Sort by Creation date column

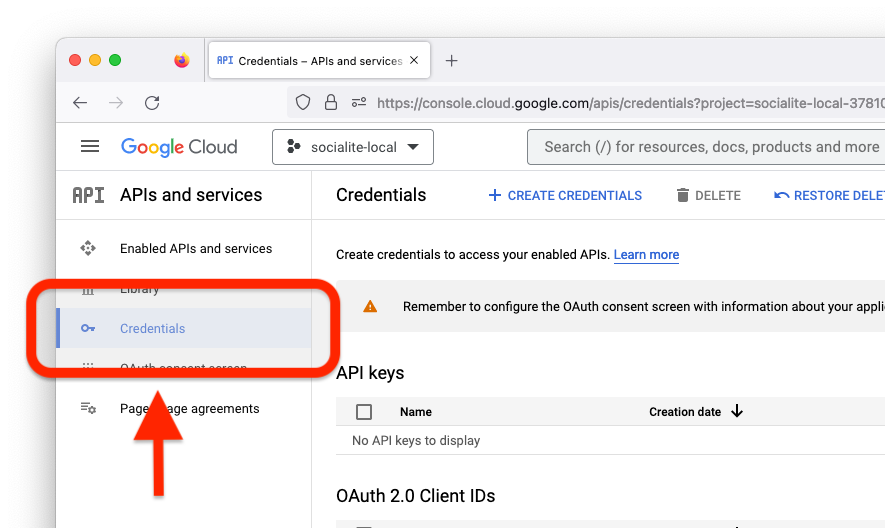685,412
